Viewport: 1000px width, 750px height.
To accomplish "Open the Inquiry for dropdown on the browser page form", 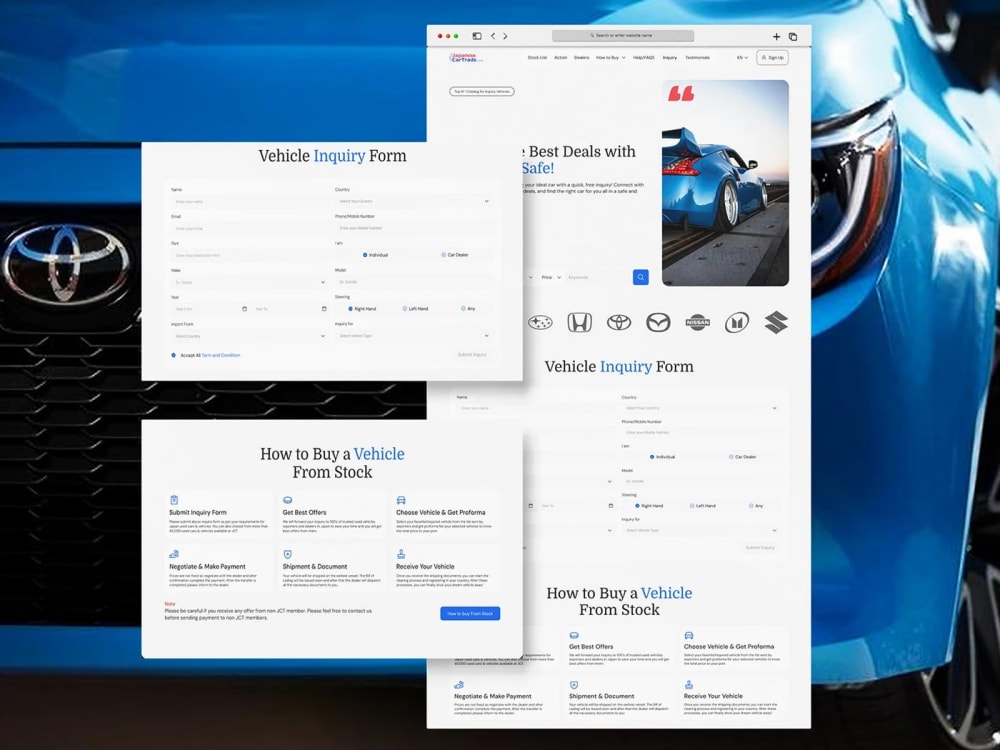I will pos(700,530).
